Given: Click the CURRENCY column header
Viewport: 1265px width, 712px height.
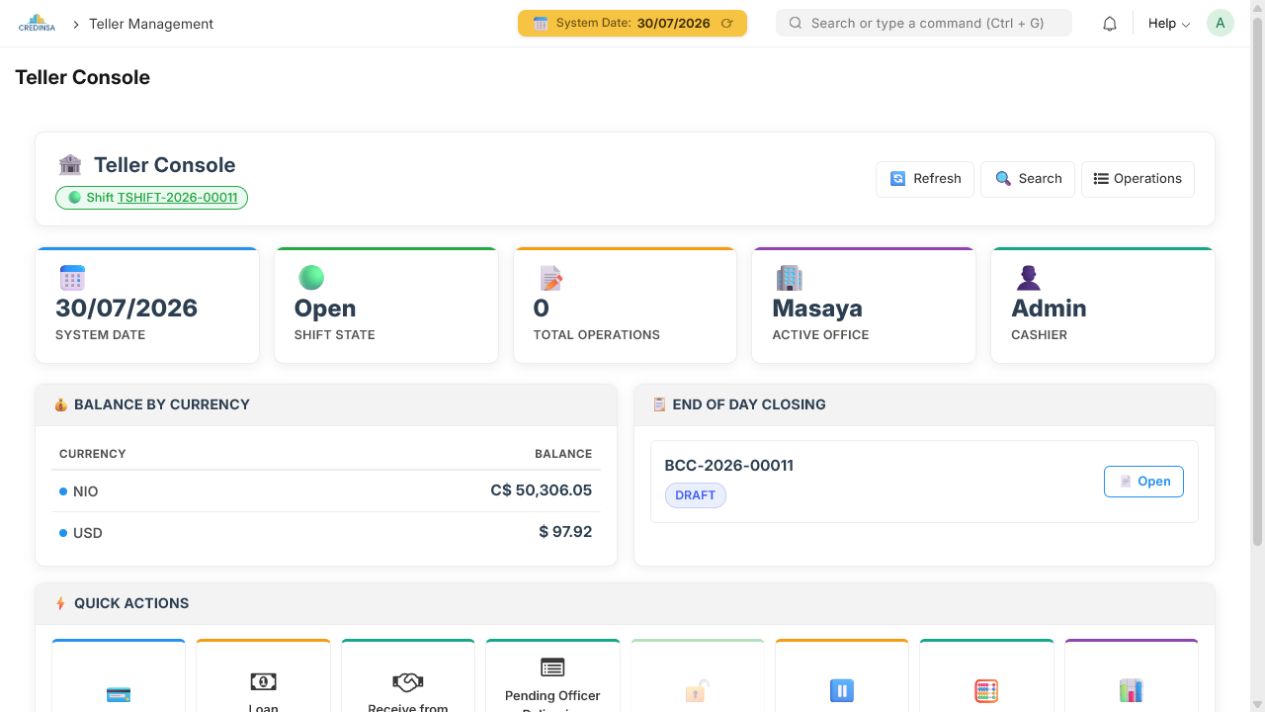Looking at the screenshot, I should coord(92,453).
